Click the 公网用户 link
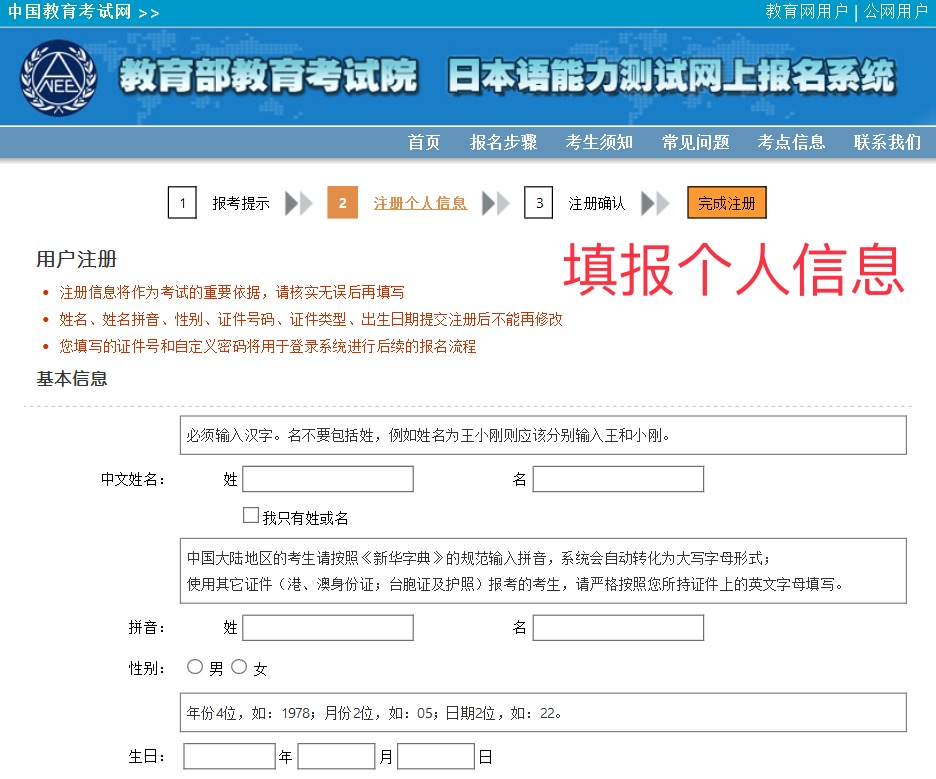 (895, 12)
